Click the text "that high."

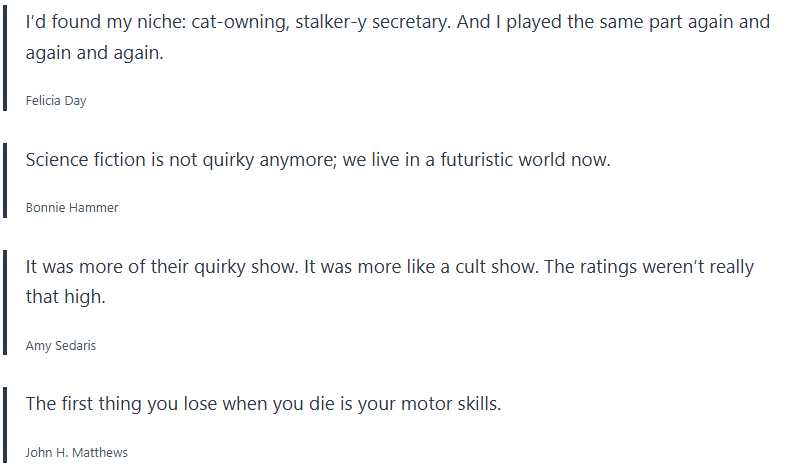tap(65, 297)
